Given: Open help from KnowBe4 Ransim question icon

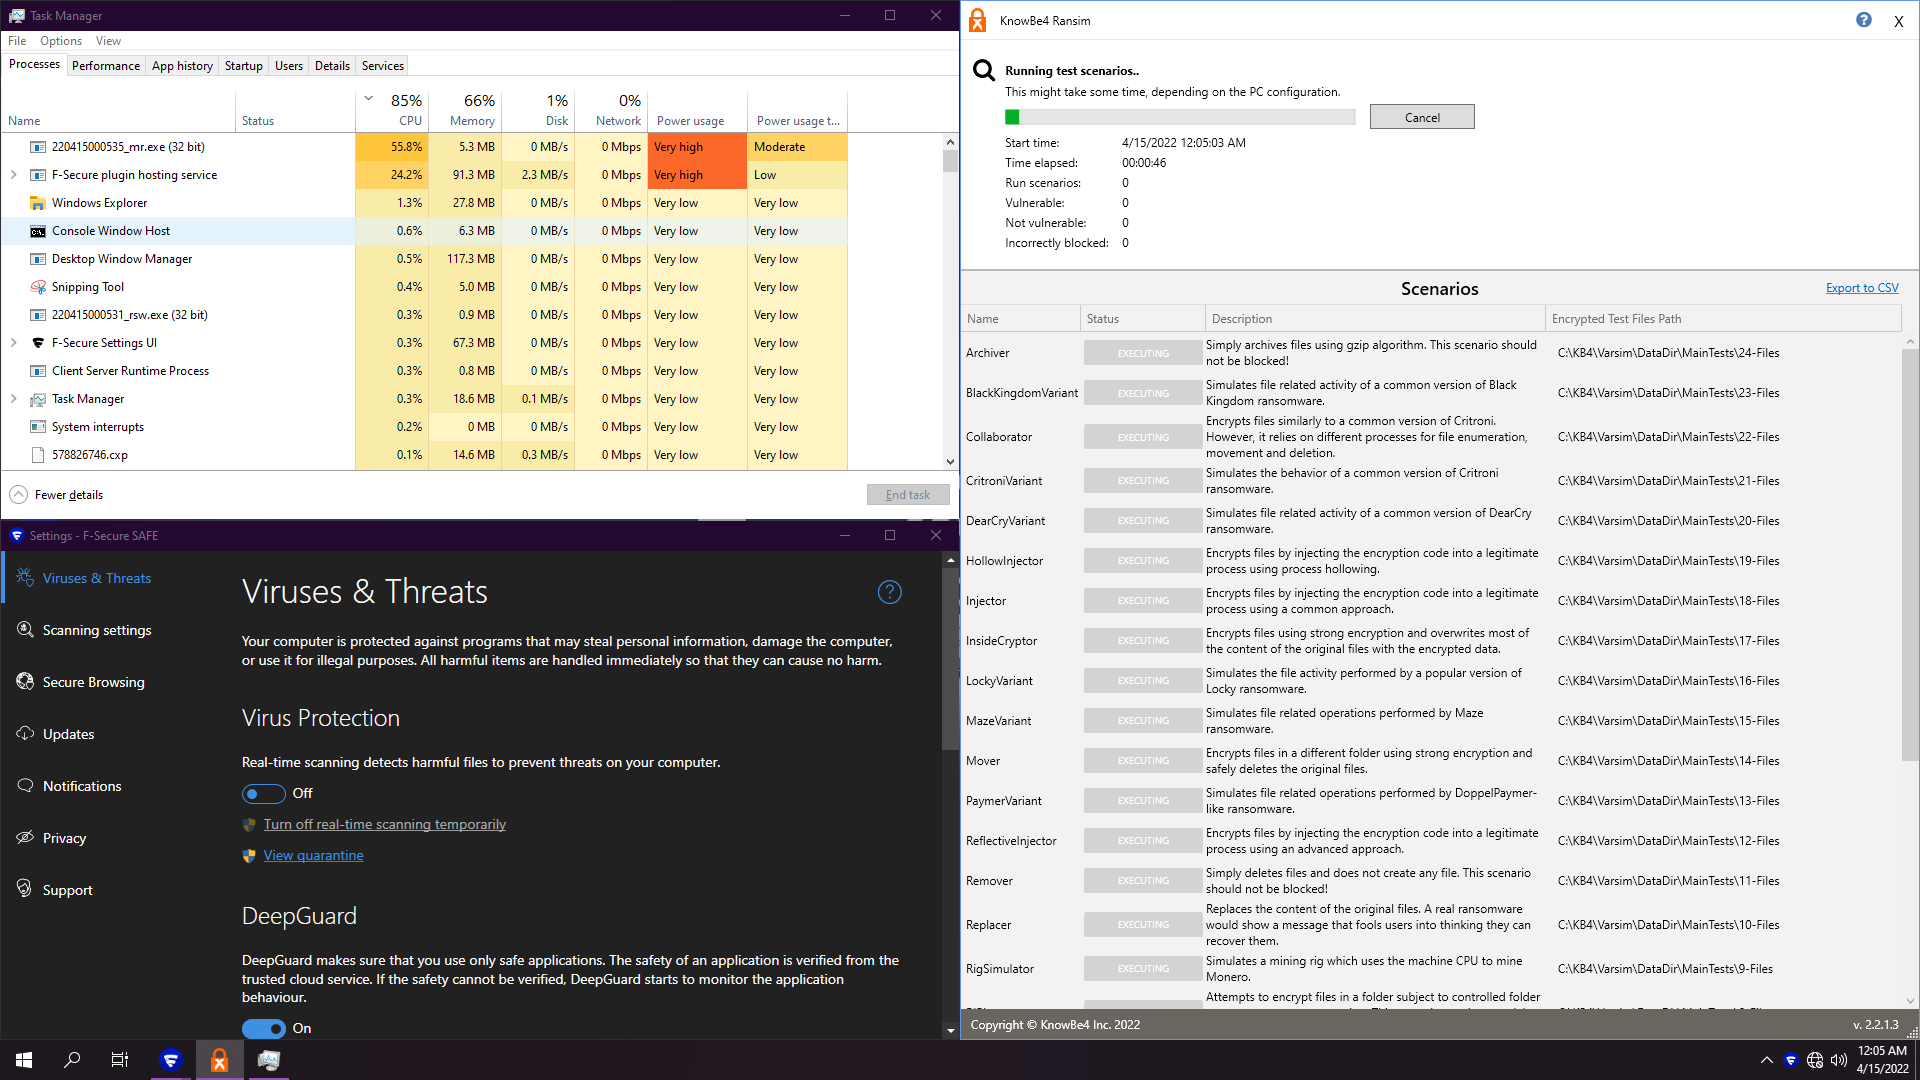Looking at the screenshot, I should click(x=1863, y=20).
